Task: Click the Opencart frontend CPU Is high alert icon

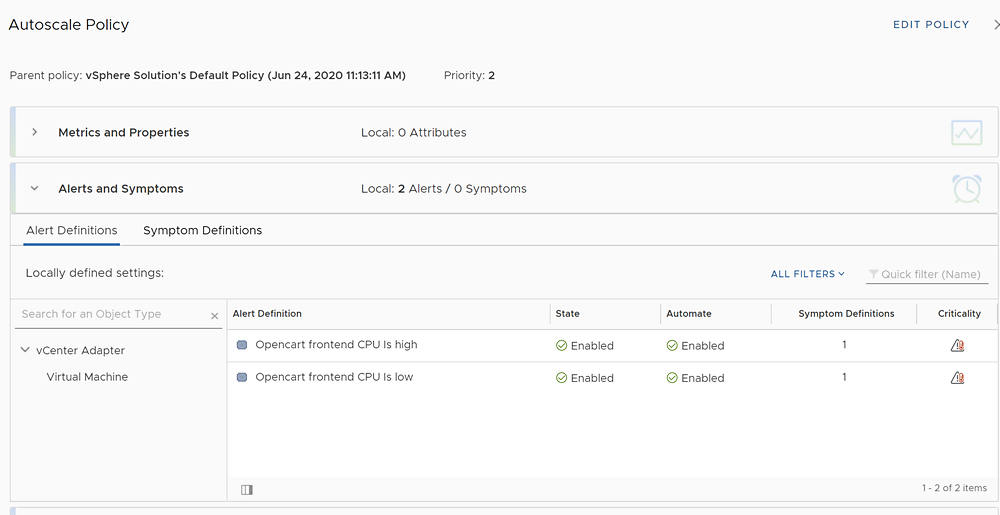Action: click(x=242, y=345)
